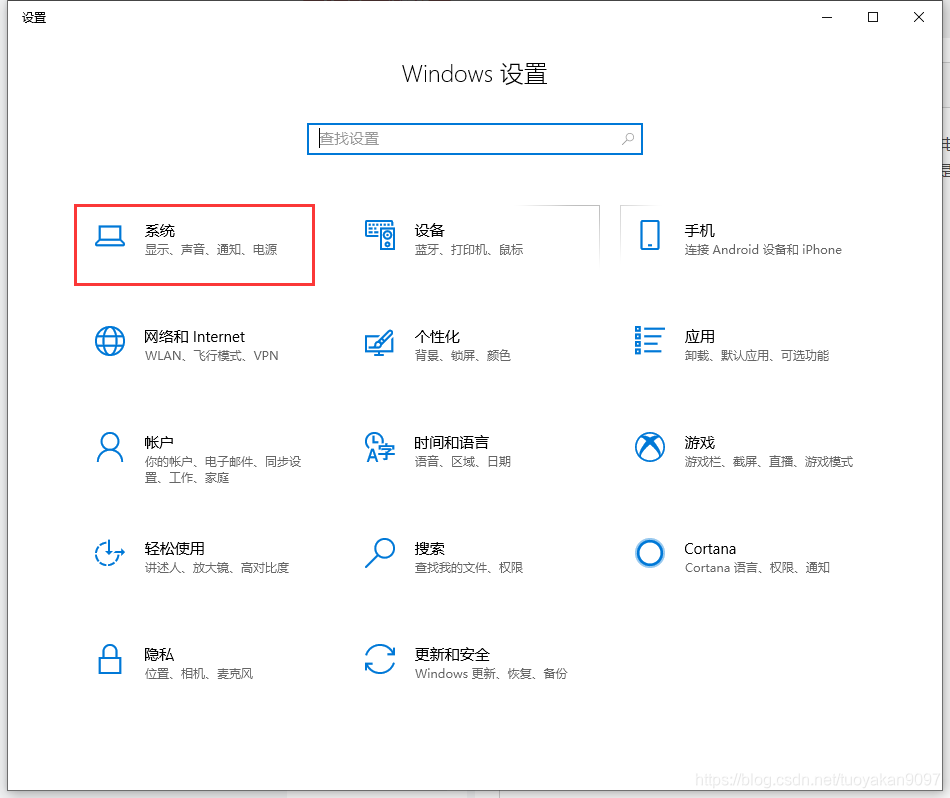Open the 轻松使用 dashed clock icon
This screenshot has width=950, height=798.
pyautogui.click(x=110, y=553)
